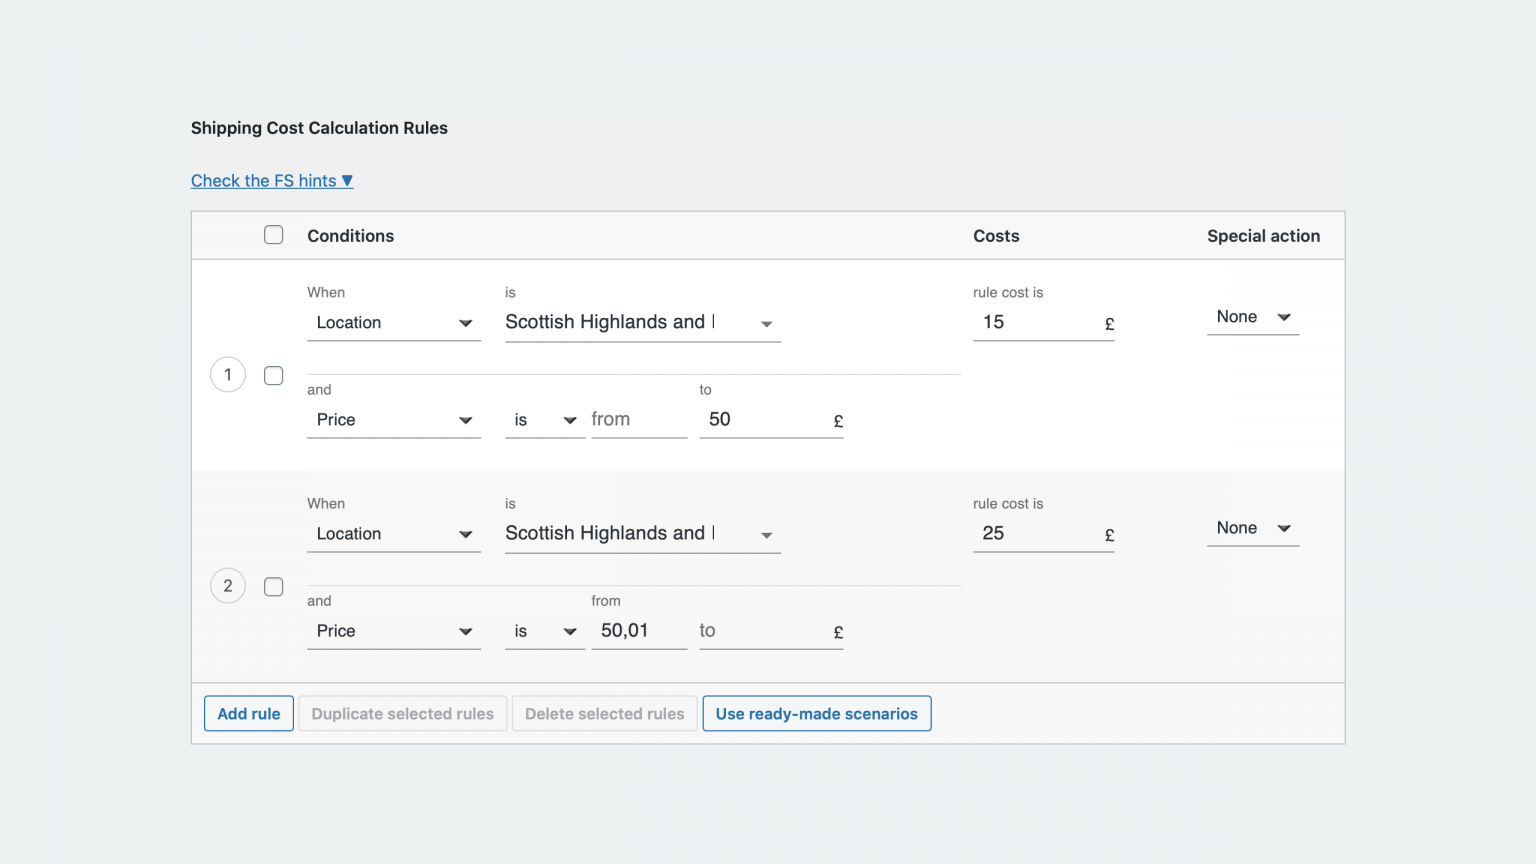Image resolution: width=1536 pixels, height=864 pixels.
Task: Select the checkbox for rule 2
Action: 273,586
